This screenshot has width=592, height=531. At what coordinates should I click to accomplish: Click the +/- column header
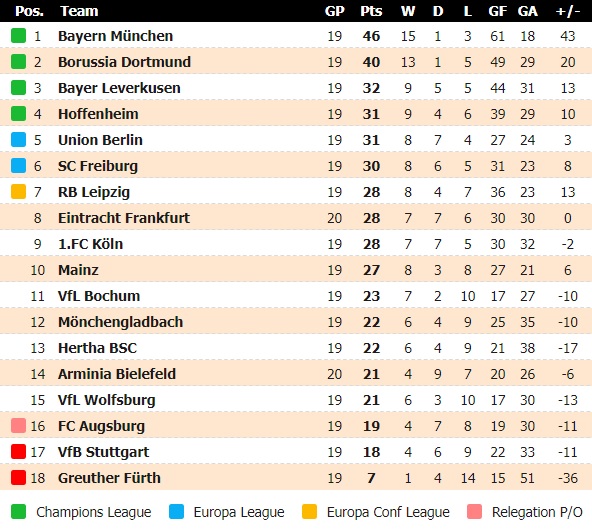pos(567,11)
